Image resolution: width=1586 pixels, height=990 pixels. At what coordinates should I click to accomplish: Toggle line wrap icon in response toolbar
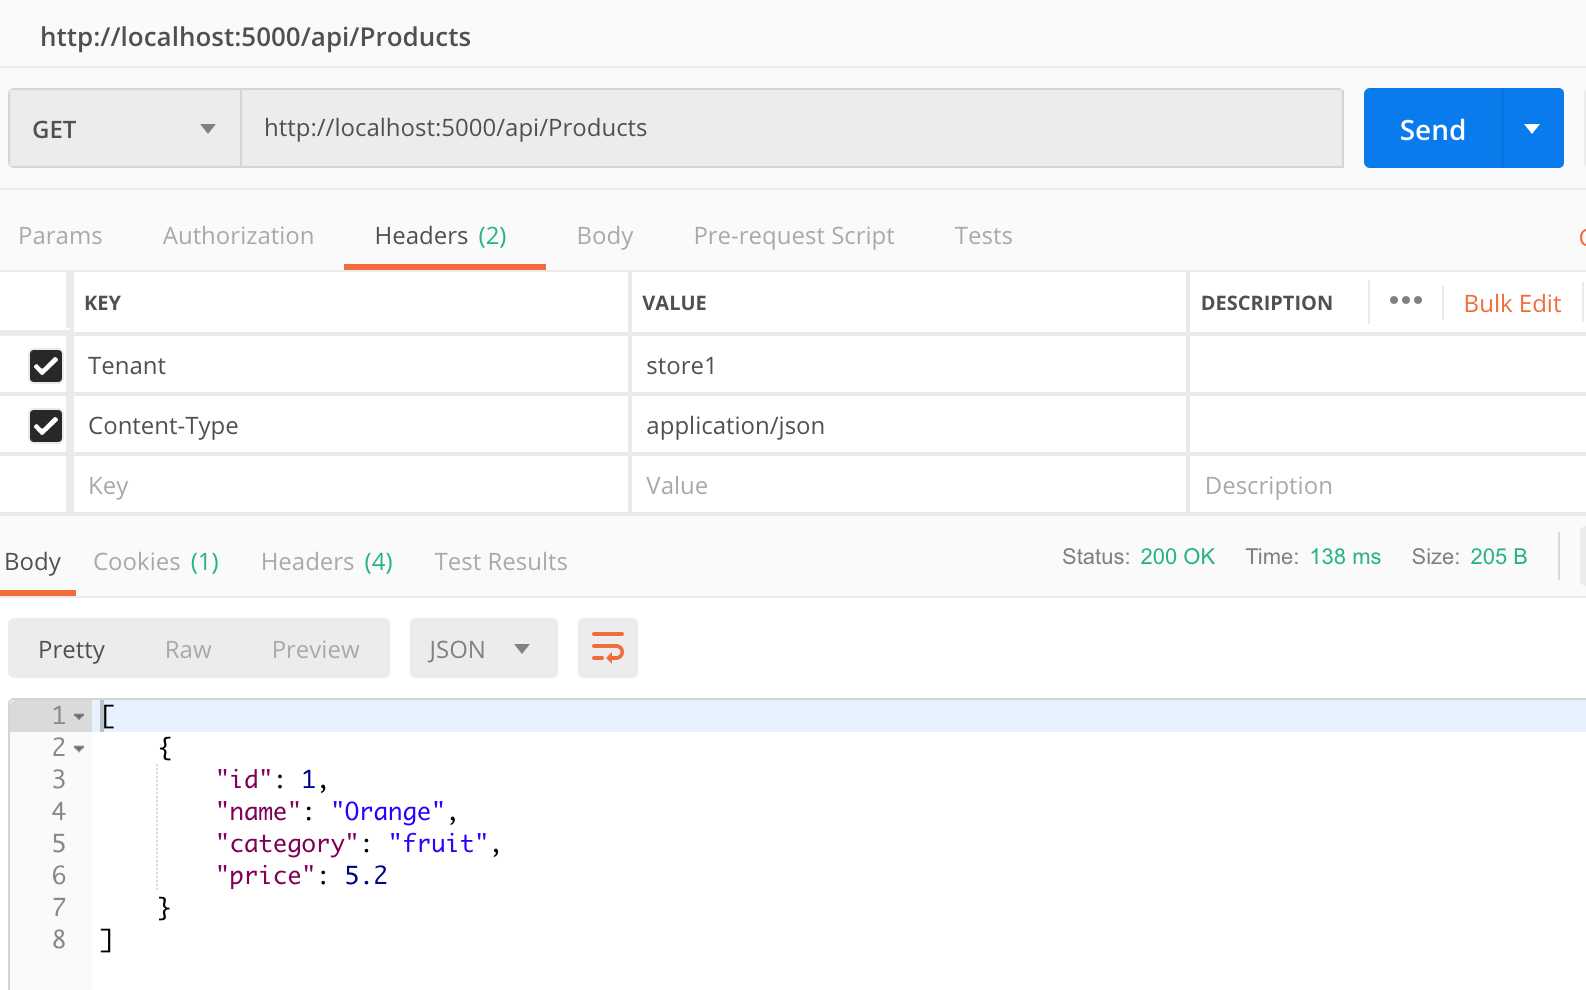coord(608,648)
